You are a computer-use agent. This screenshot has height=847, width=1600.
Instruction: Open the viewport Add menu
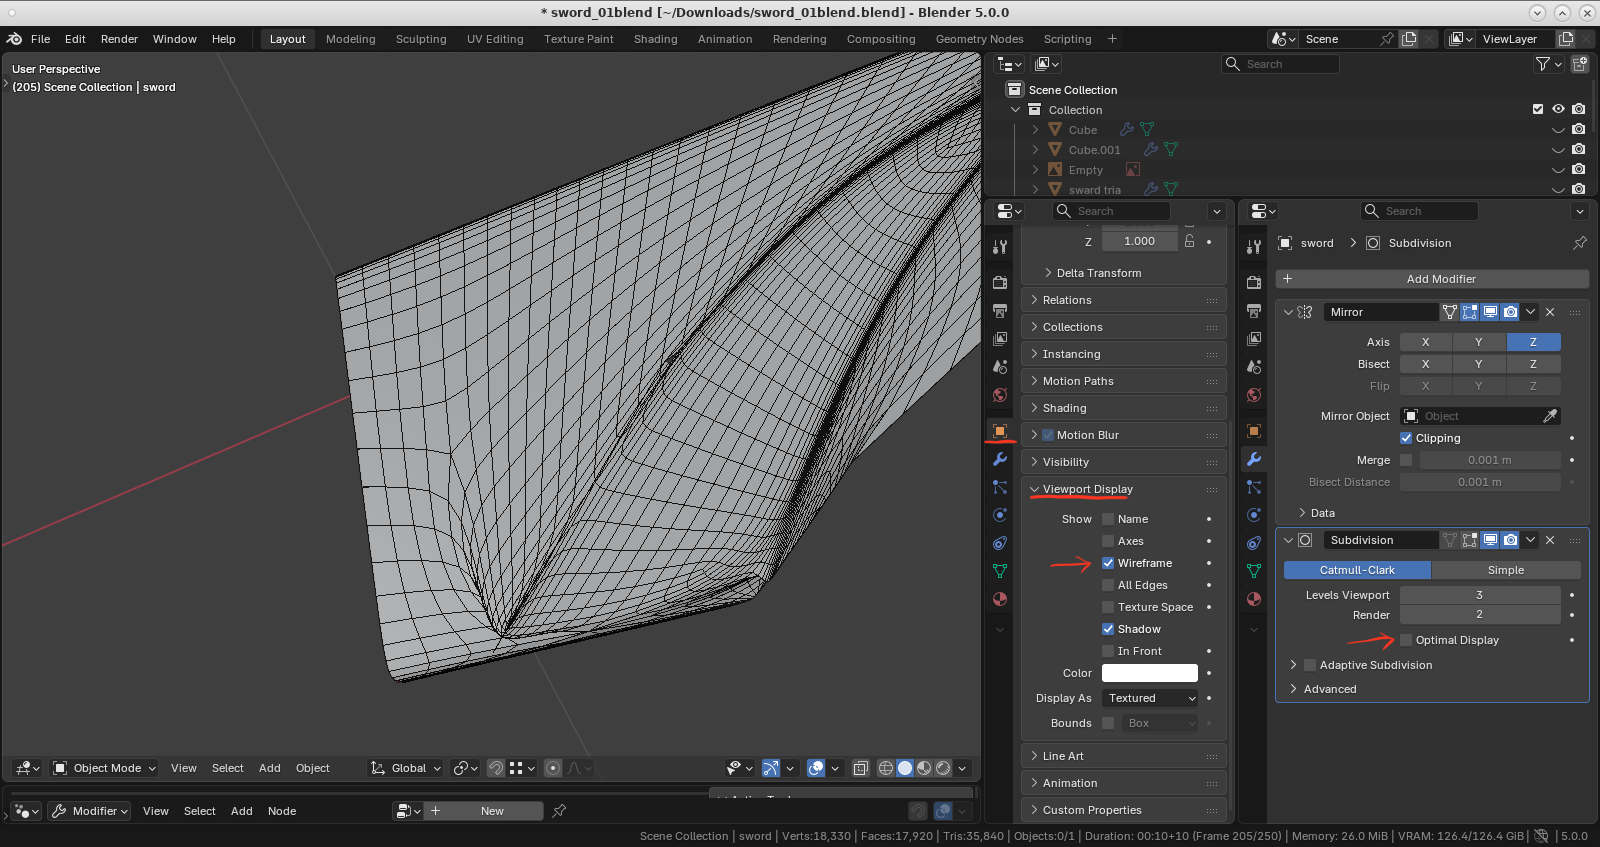tap(269, 768)
